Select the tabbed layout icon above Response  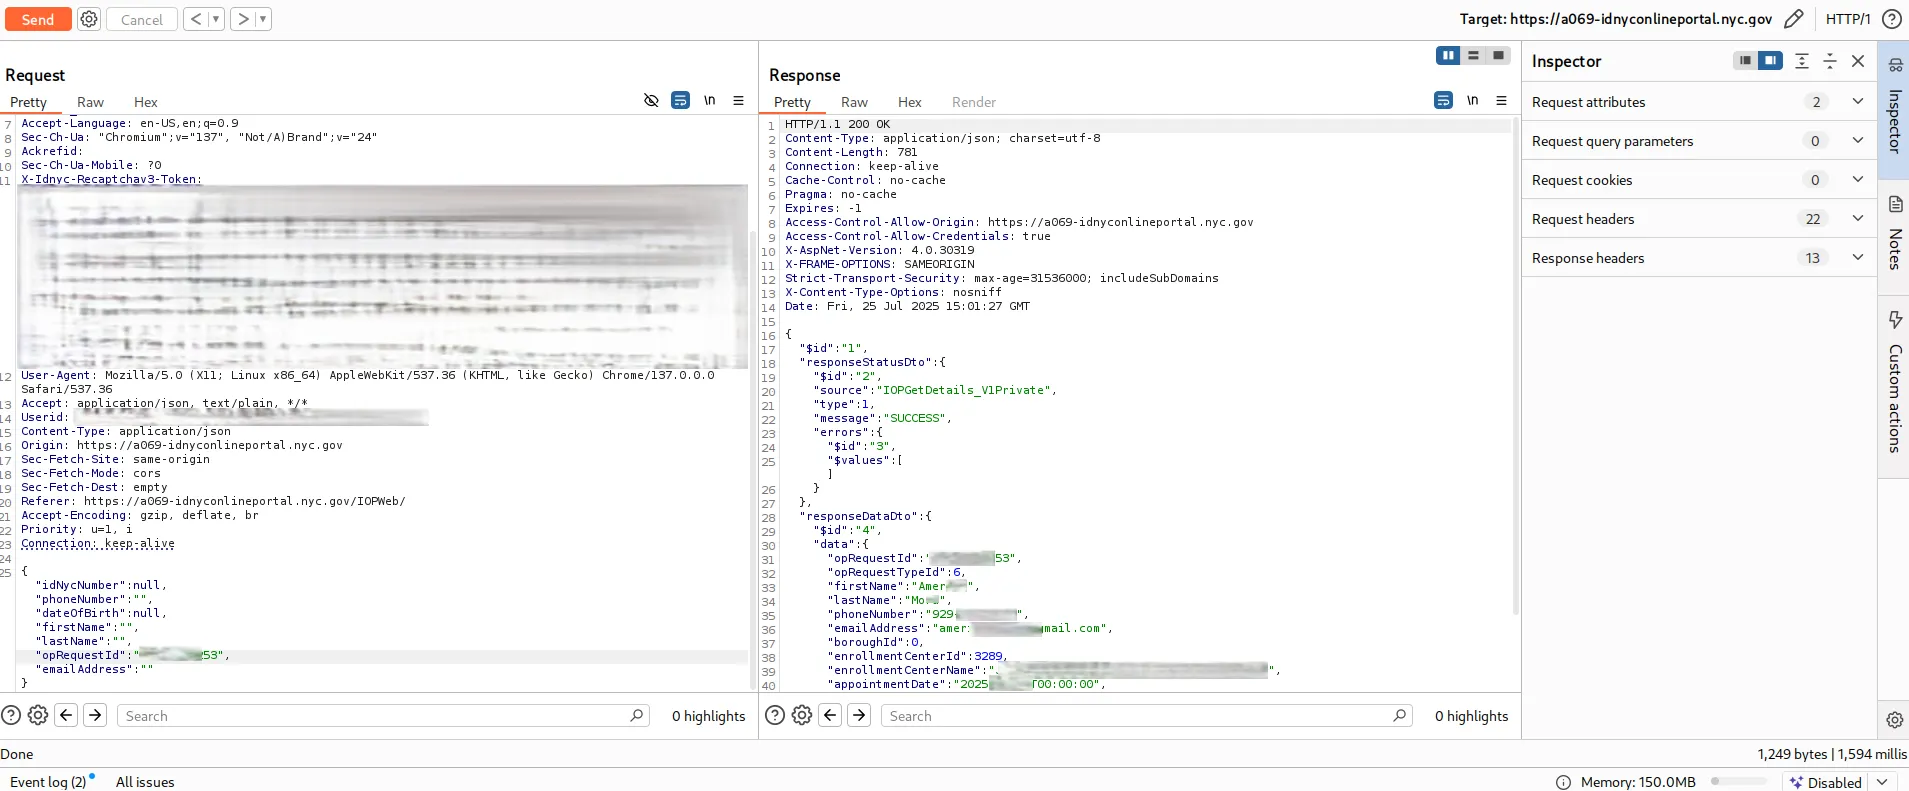pos(1498,56)
